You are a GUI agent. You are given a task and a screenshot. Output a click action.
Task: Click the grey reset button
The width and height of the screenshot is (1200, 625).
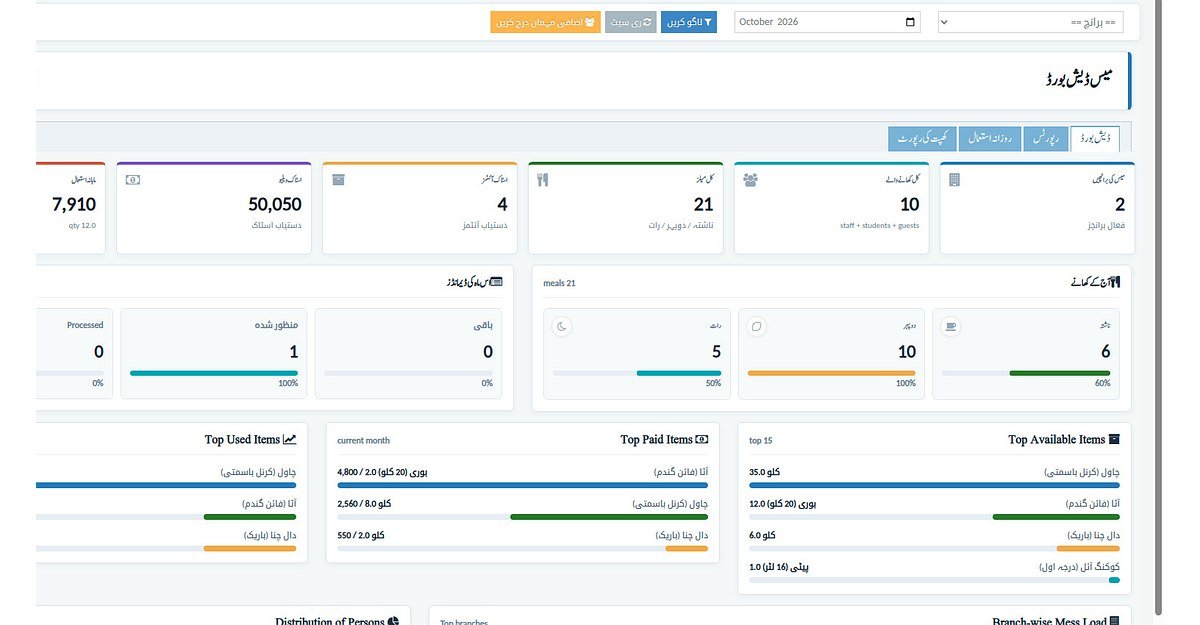click(630, 22)
